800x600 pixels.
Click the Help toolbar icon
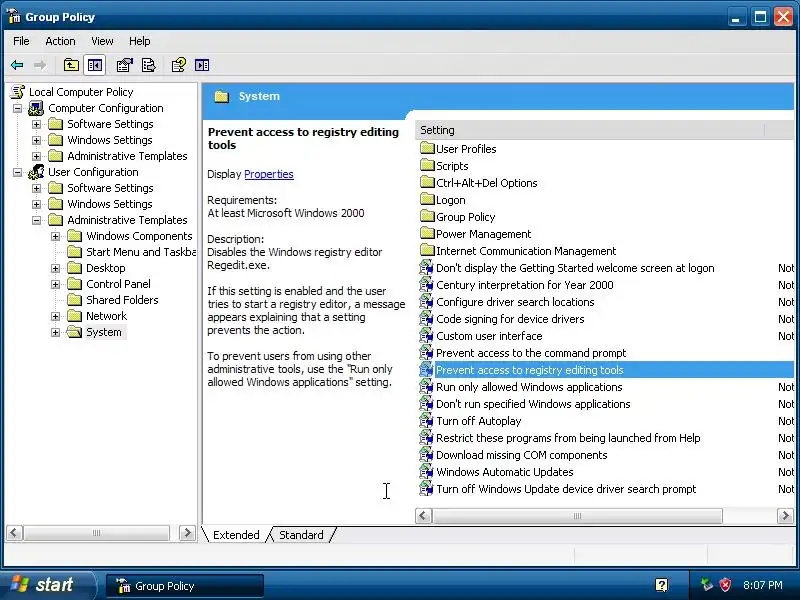point(178,65)
